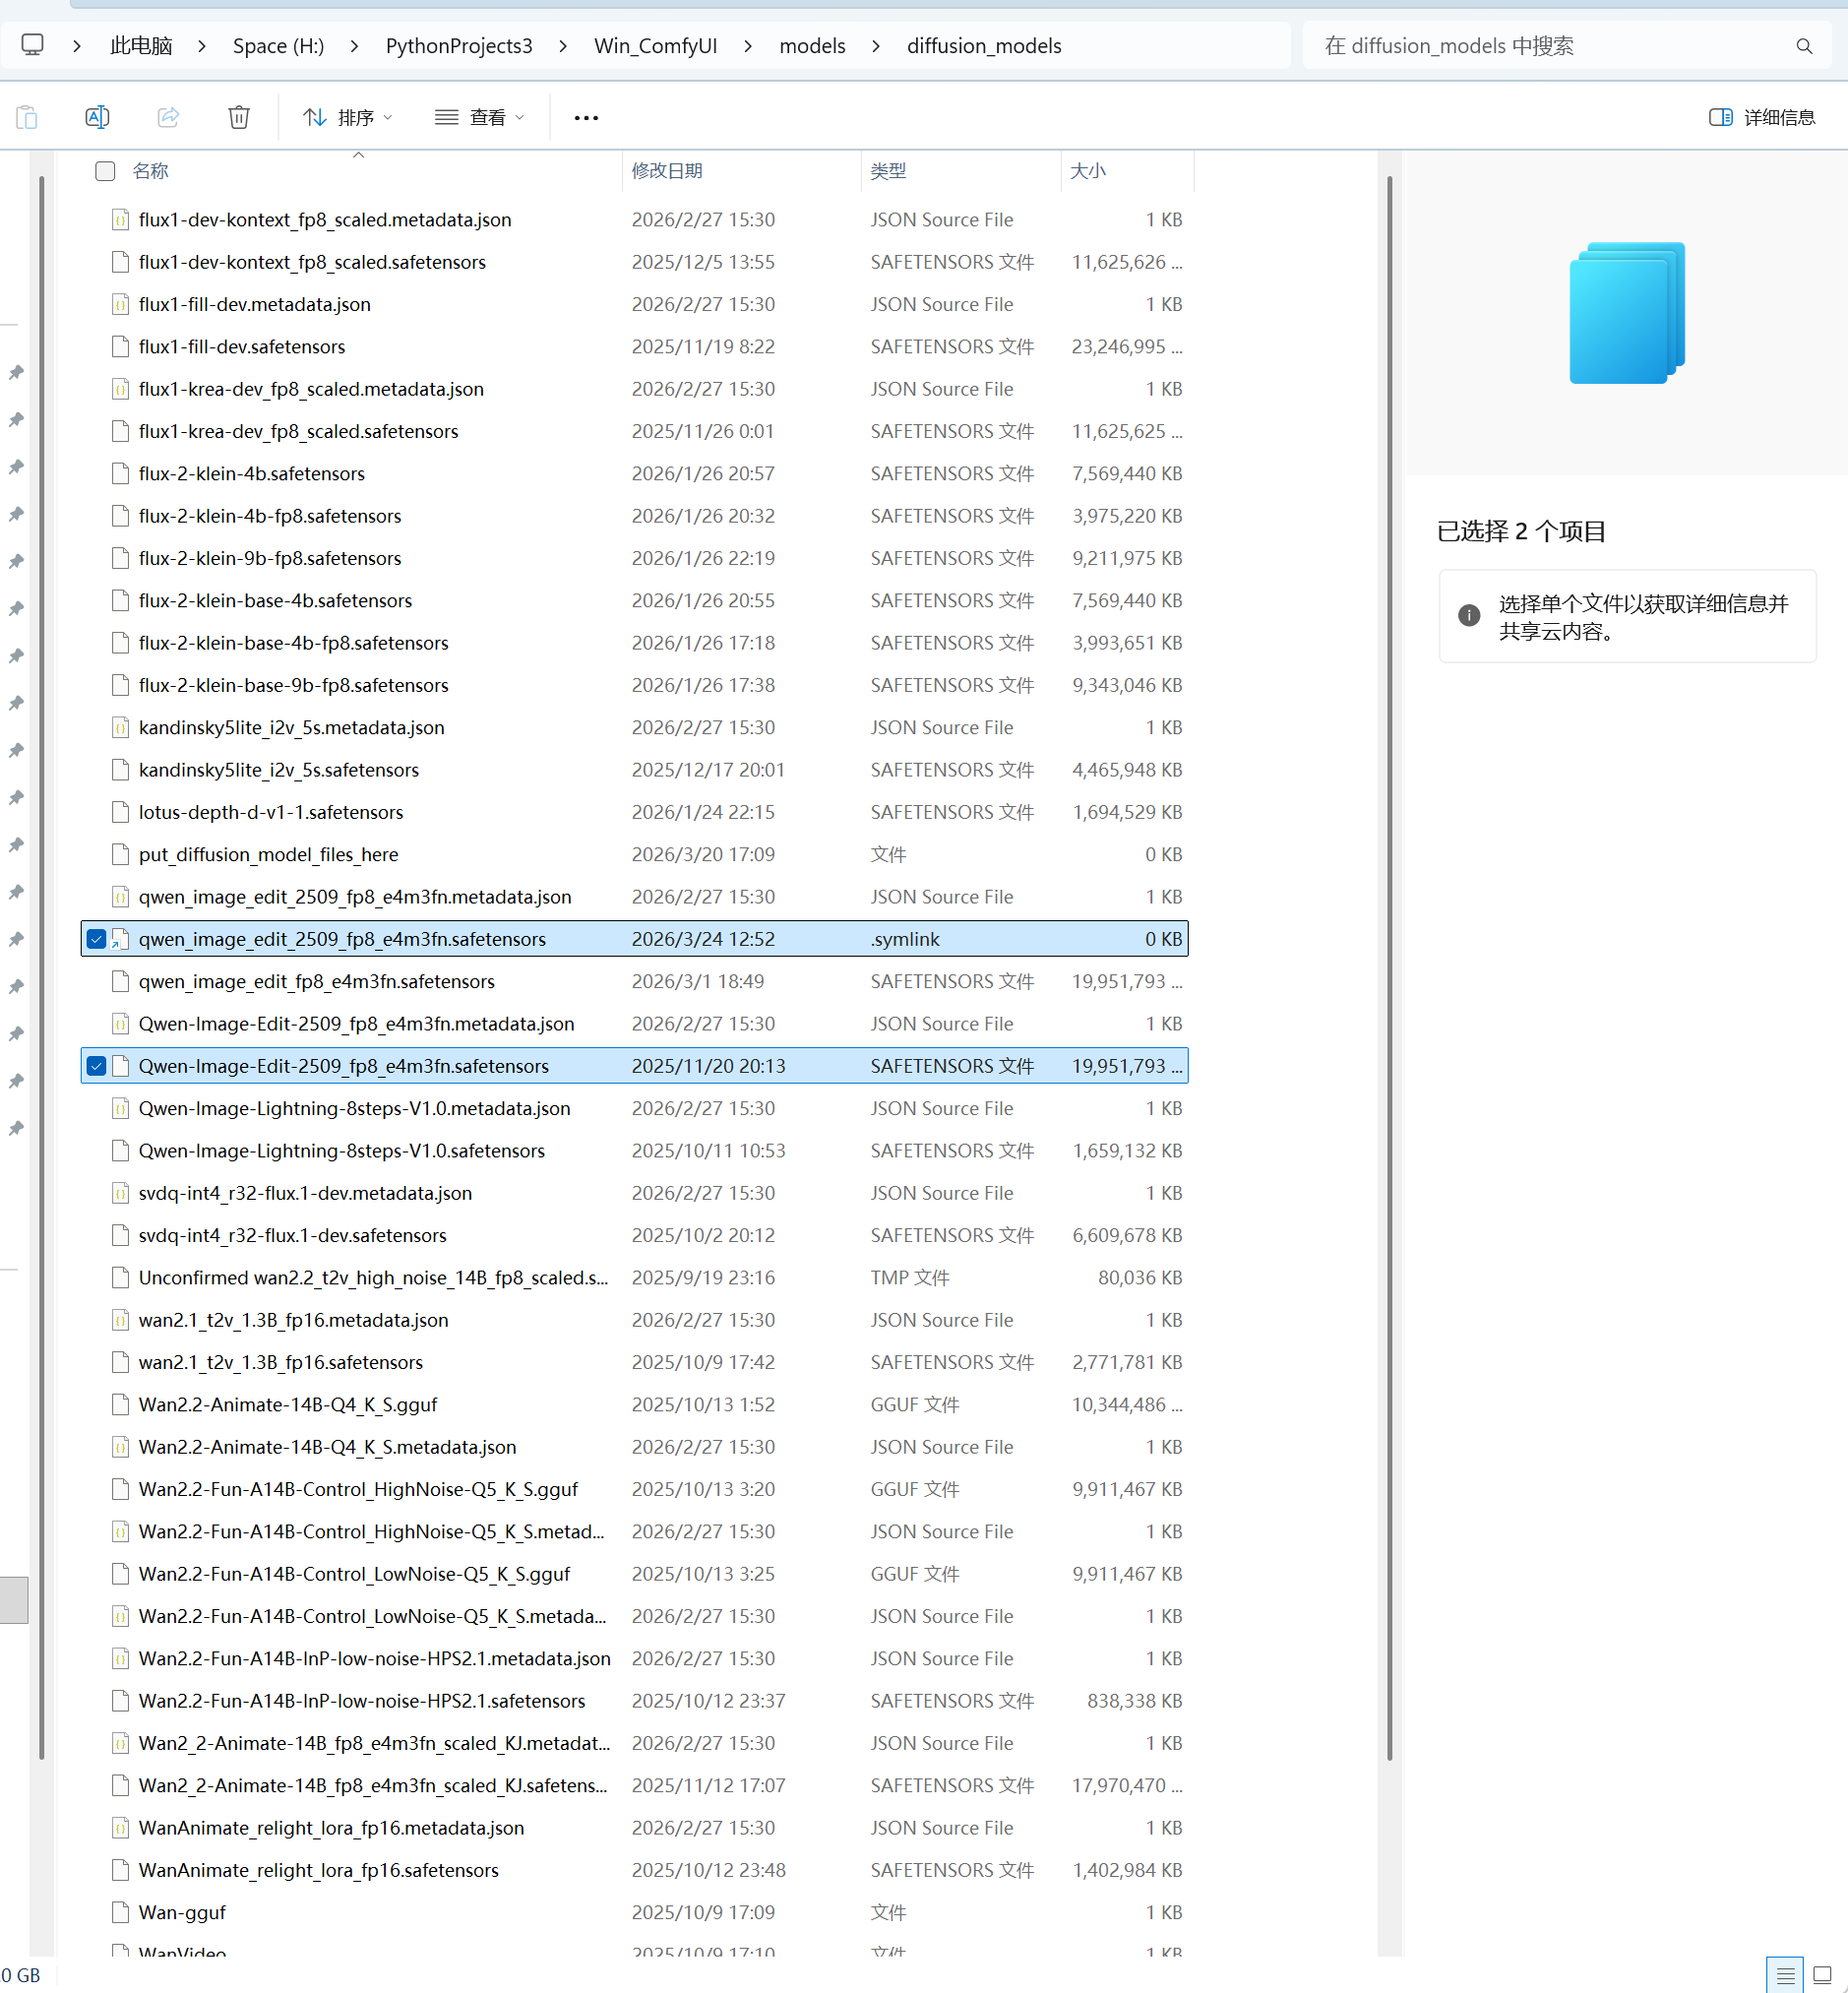The height and width of the screenshot is (1993, 1848).
Task: Click file icon of flux1-fill-dev.safetensors
Action: (120, 347)
